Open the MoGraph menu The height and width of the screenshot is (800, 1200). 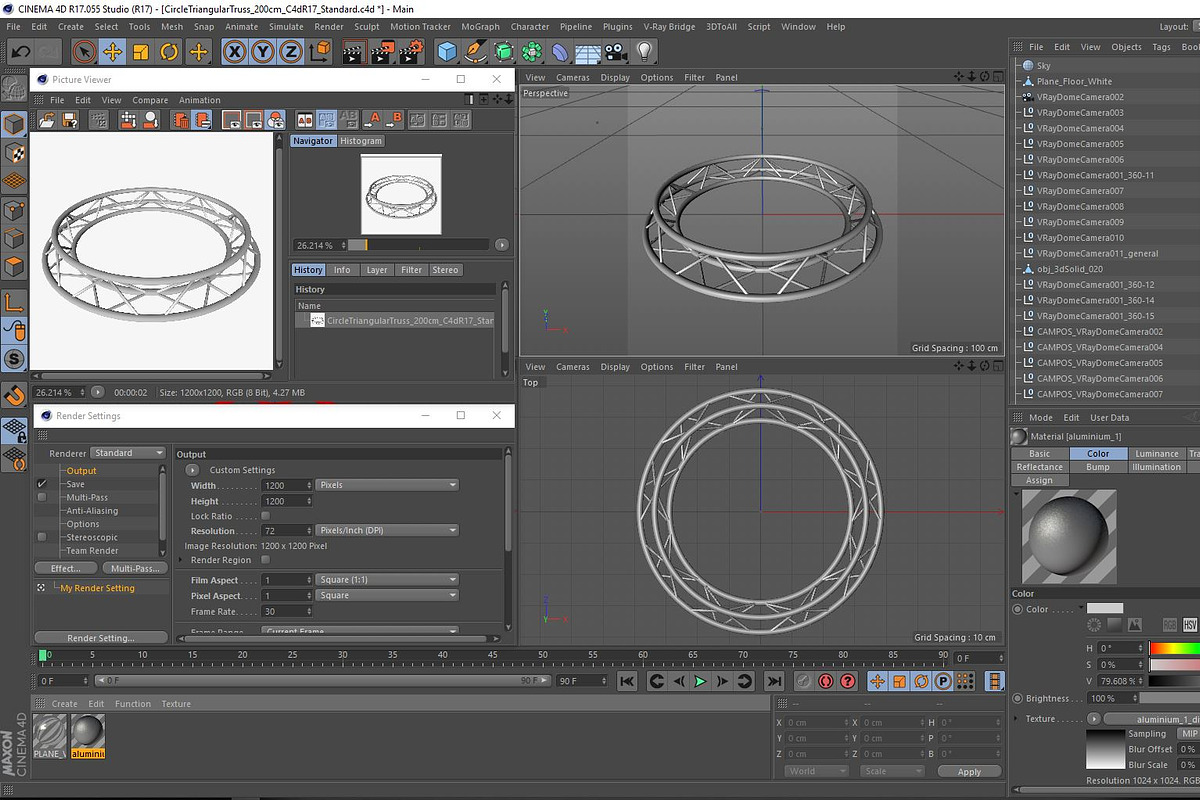pos(480,27)
